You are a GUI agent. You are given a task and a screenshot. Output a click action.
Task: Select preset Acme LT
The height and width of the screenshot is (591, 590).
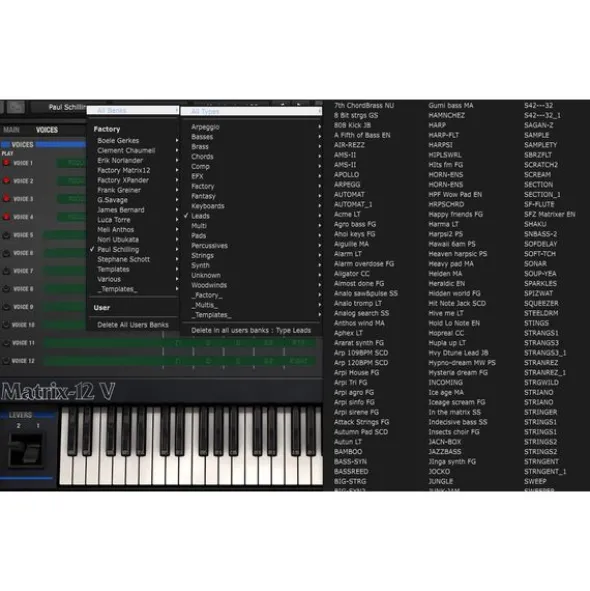tap(347, 214)
